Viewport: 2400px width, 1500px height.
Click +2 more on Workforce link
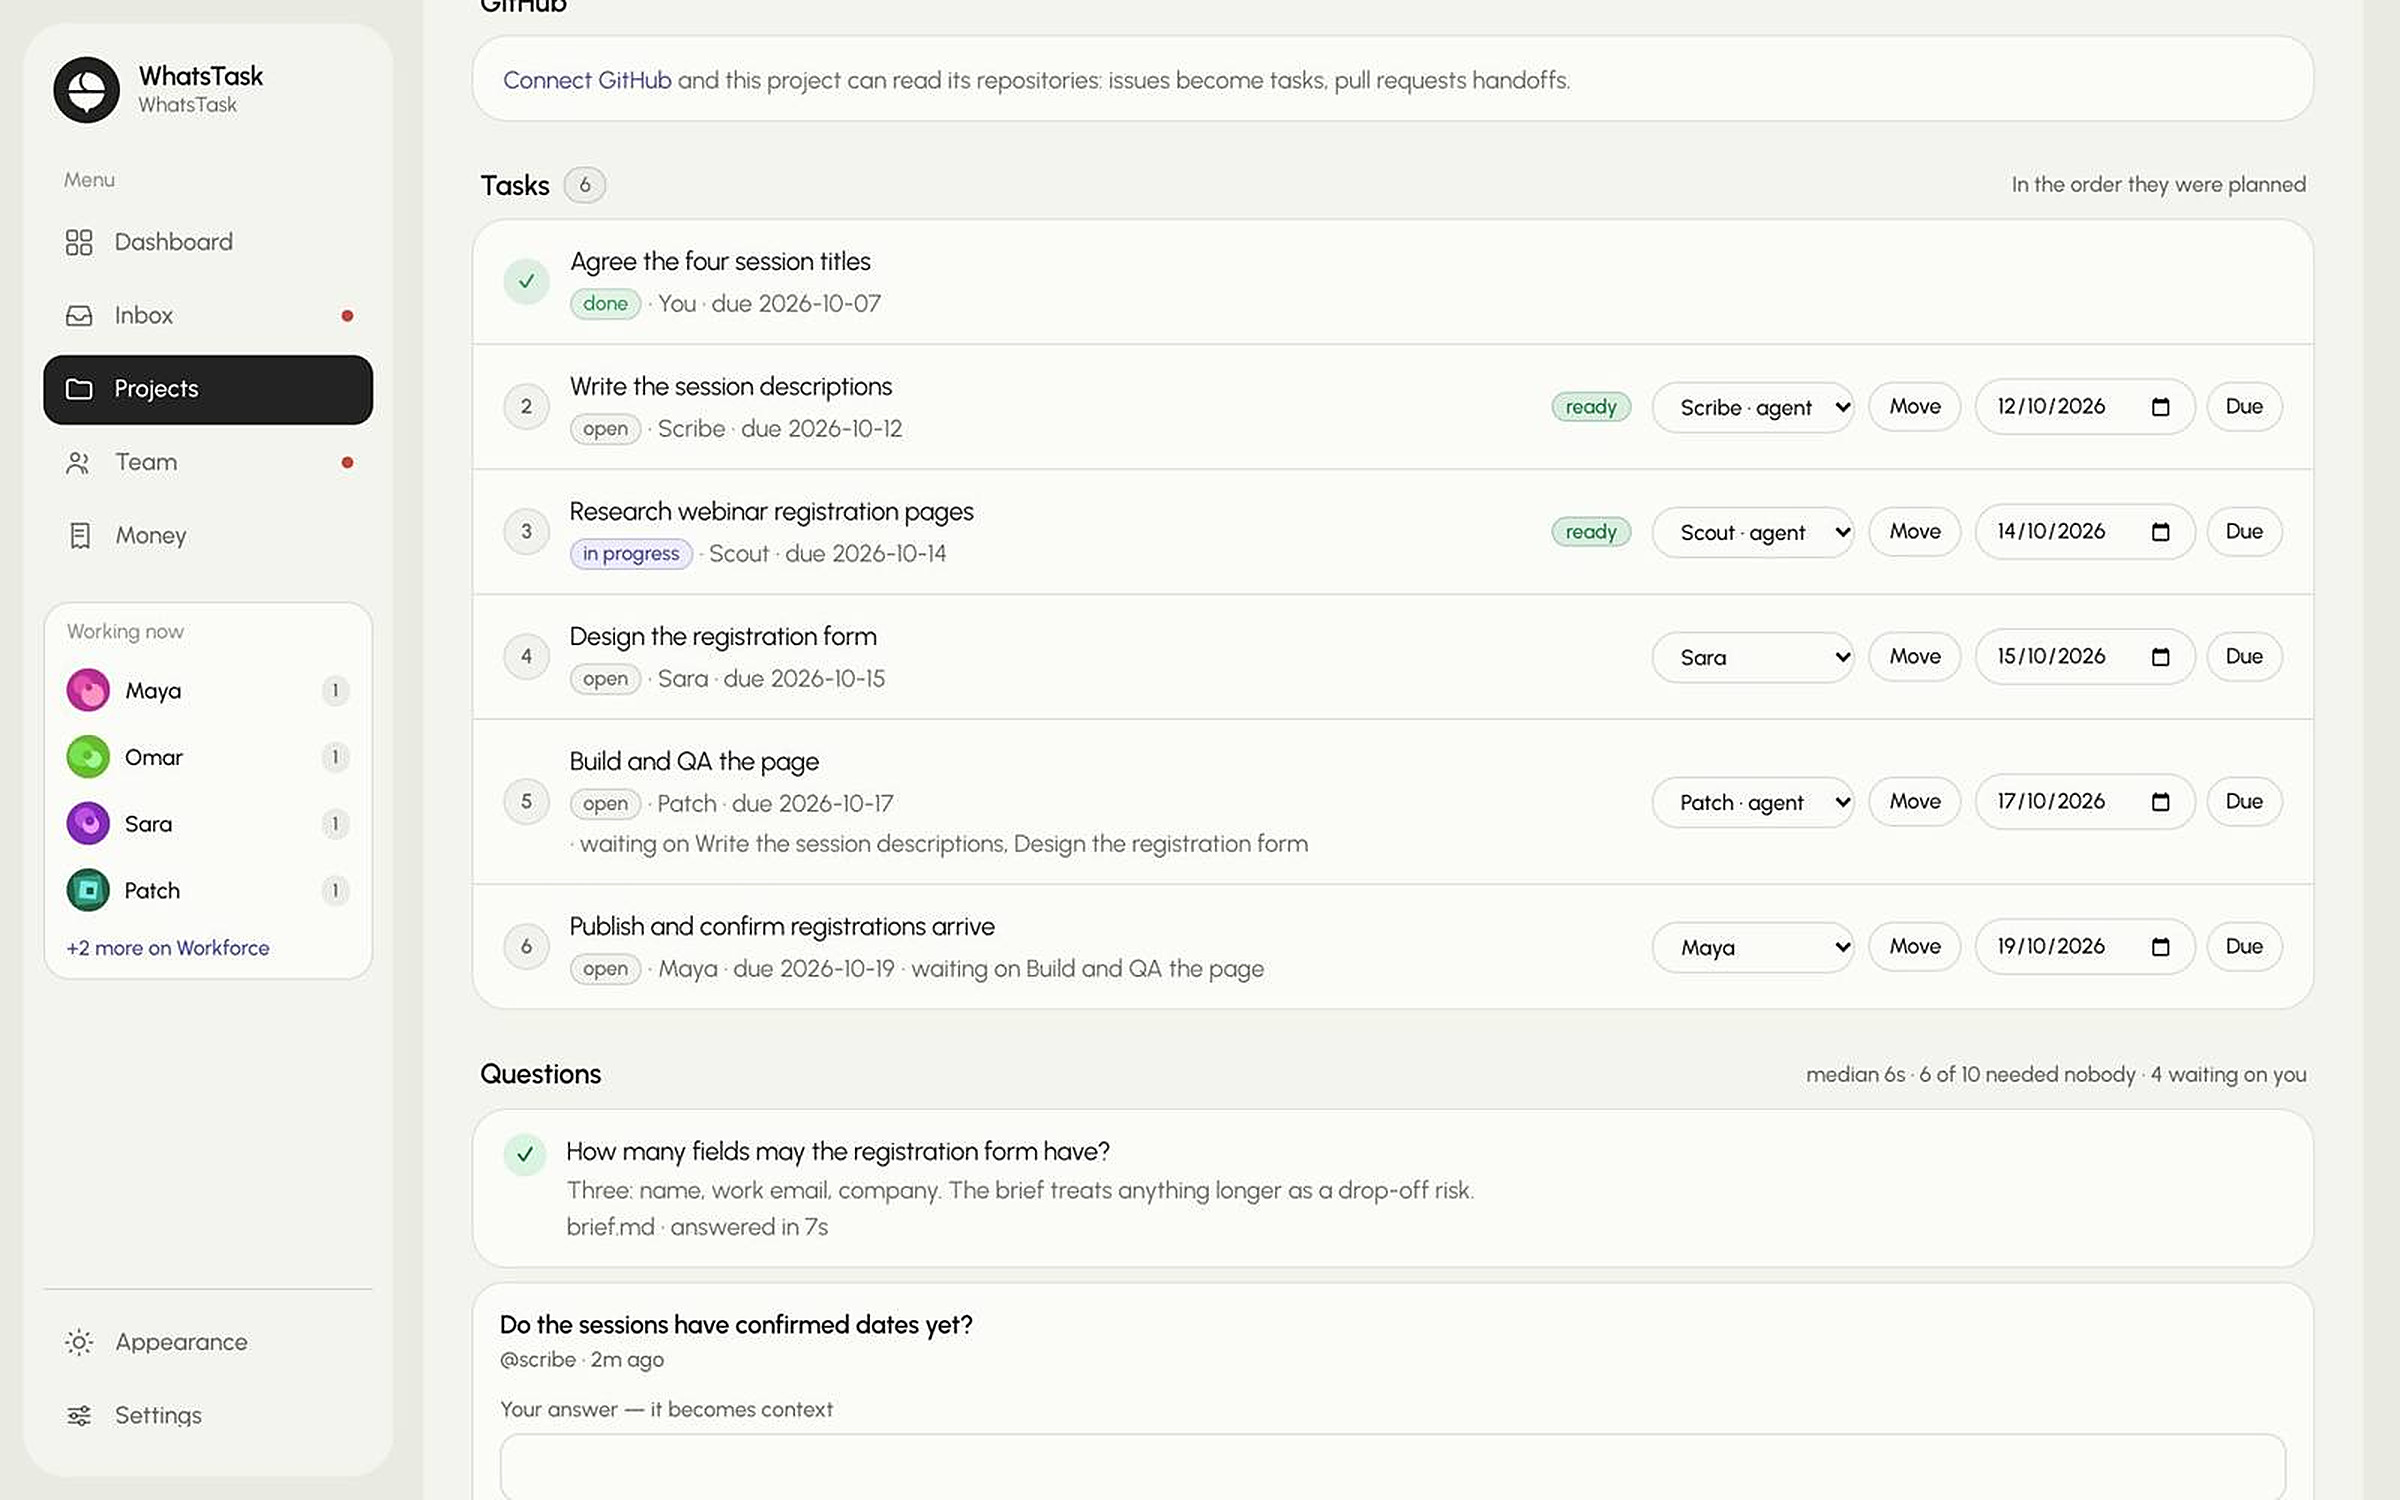[168, 948]
